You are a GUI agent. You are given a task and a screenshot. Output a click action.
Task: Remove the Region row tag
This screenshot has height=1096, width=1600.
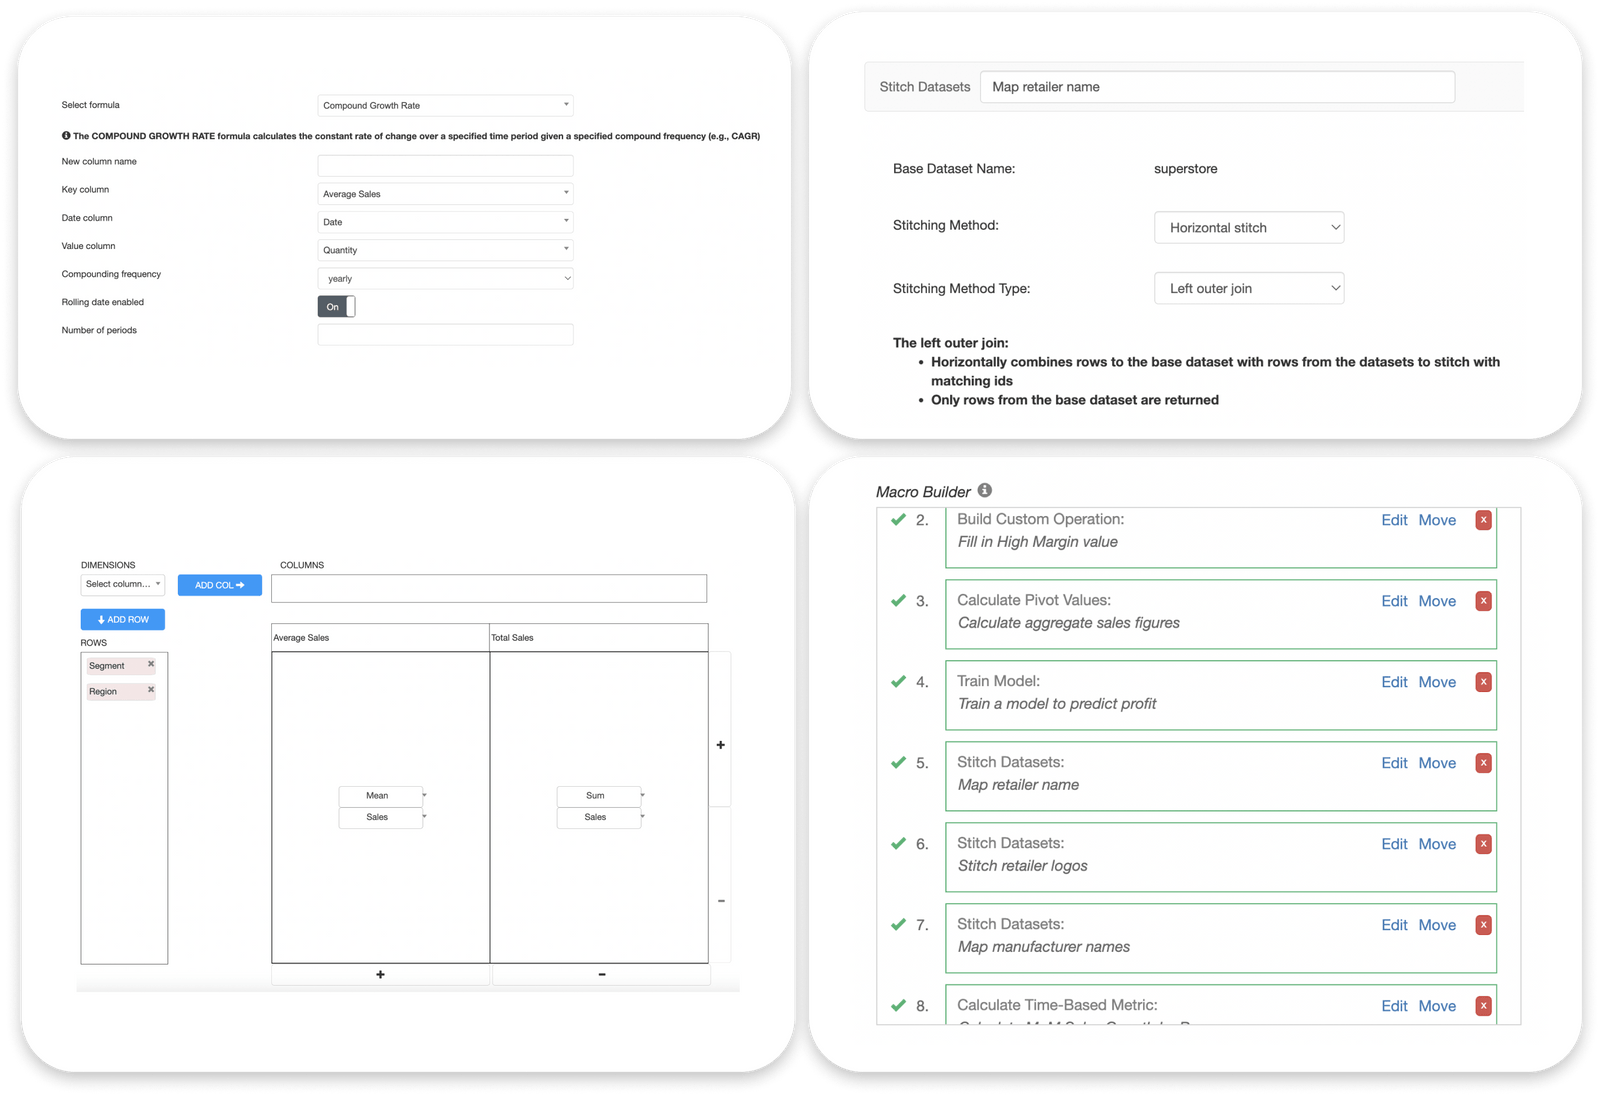pos(151,690)
